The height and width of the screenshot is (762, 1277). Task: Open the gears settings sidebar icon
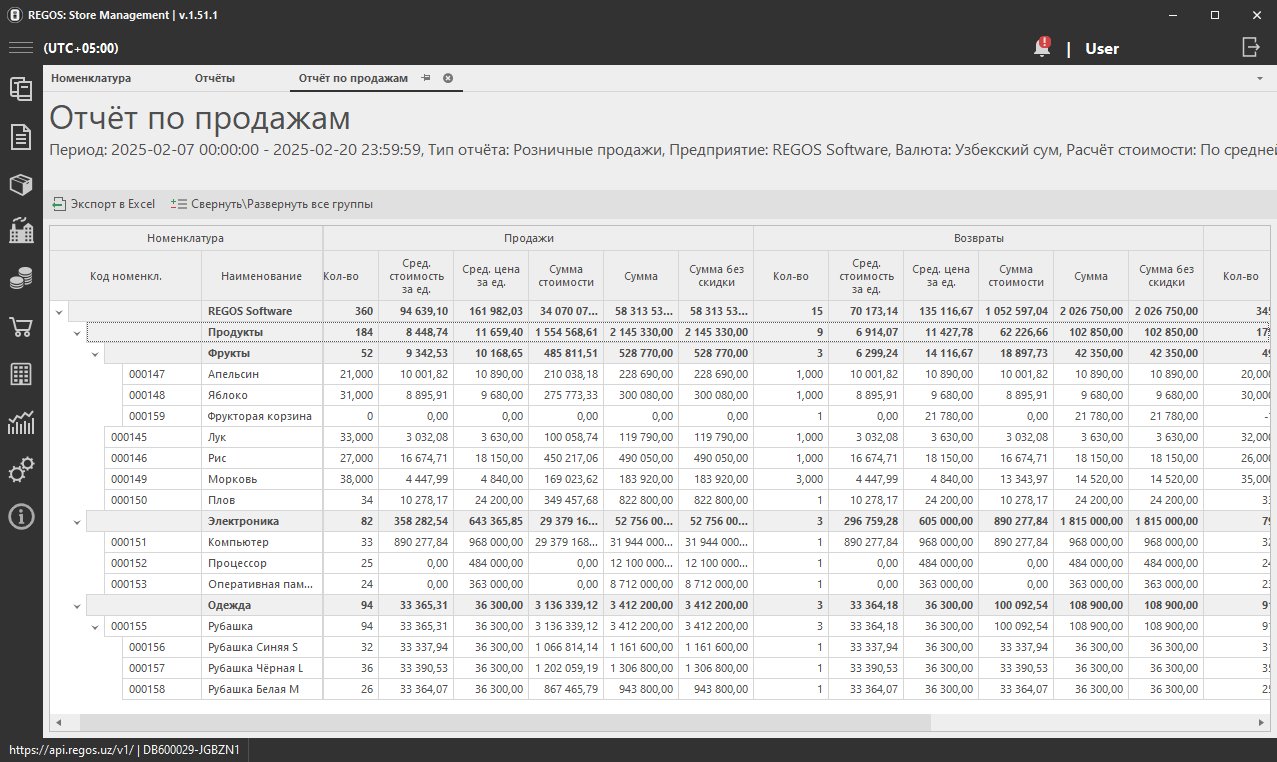tap(21, 470)
